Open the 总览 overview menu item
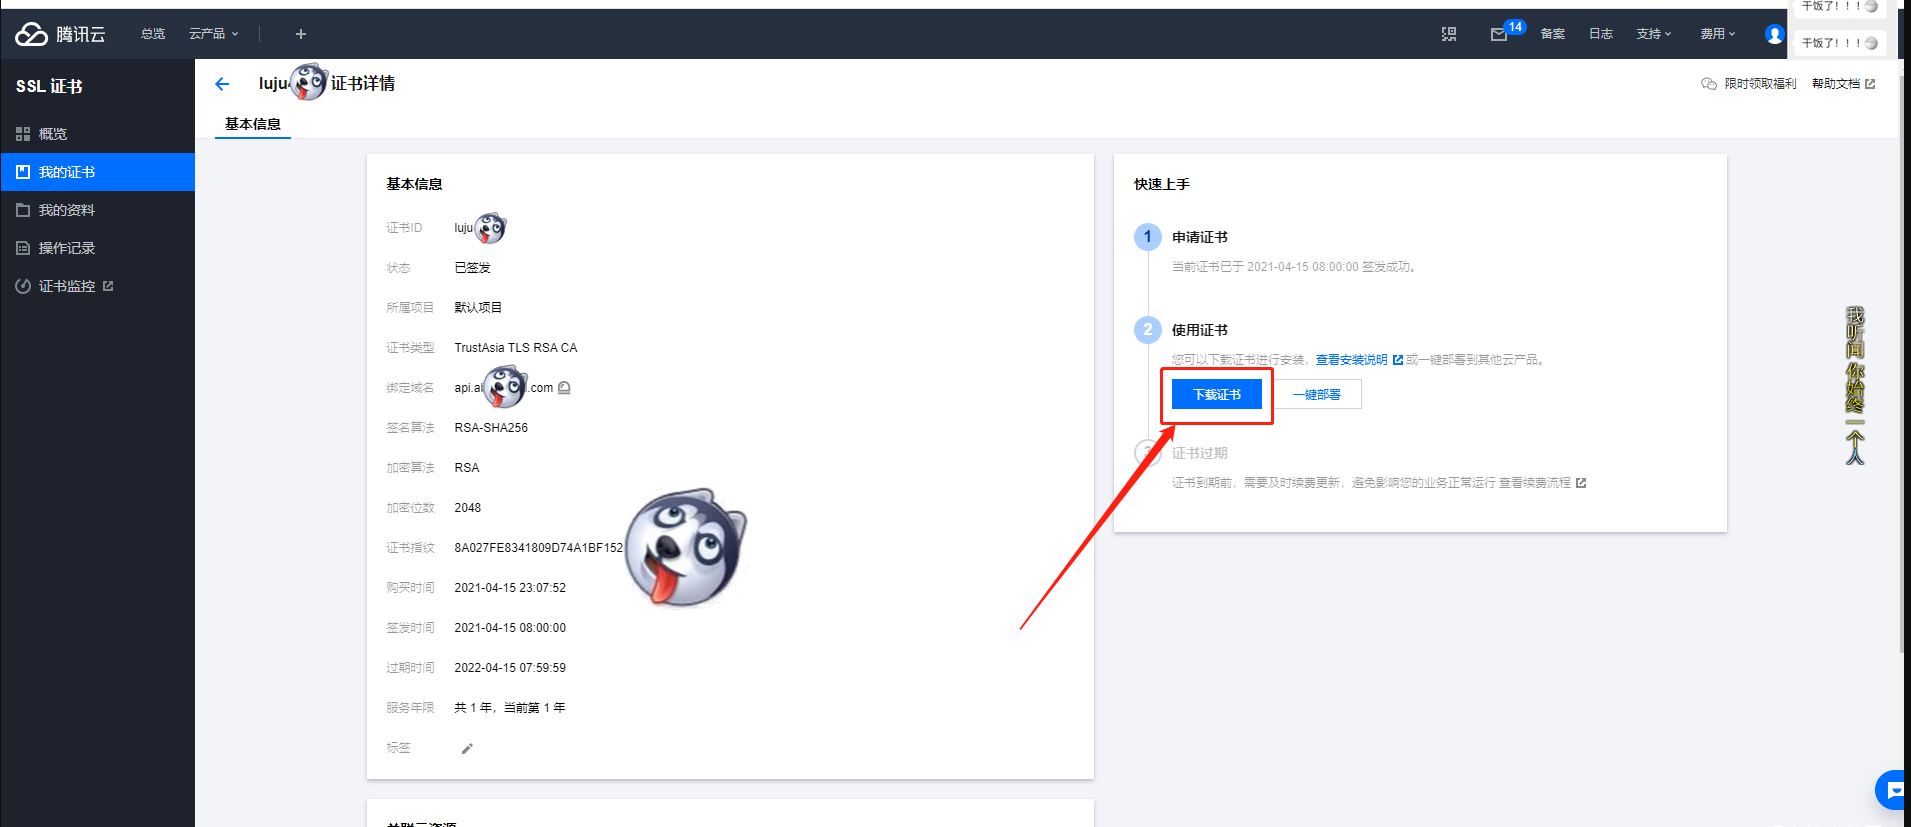The image size is (1911, 827). [x=153, y=34]
